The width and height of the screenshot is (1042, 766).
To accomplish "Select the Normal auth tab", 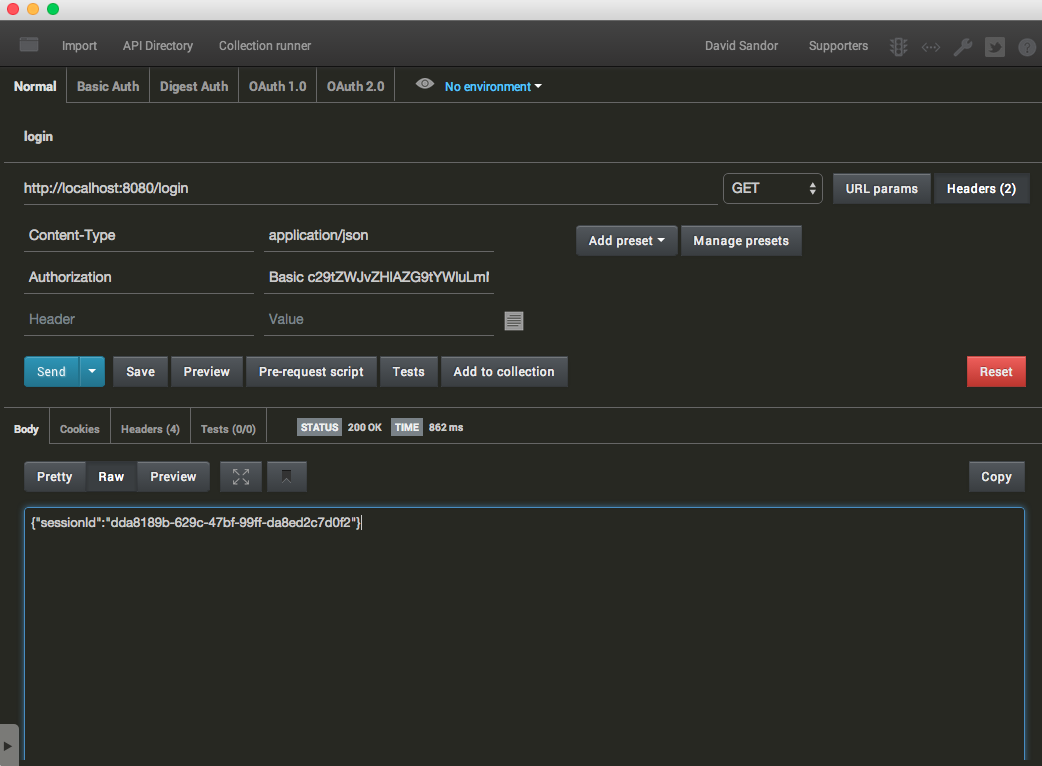I will pos(35,86).
